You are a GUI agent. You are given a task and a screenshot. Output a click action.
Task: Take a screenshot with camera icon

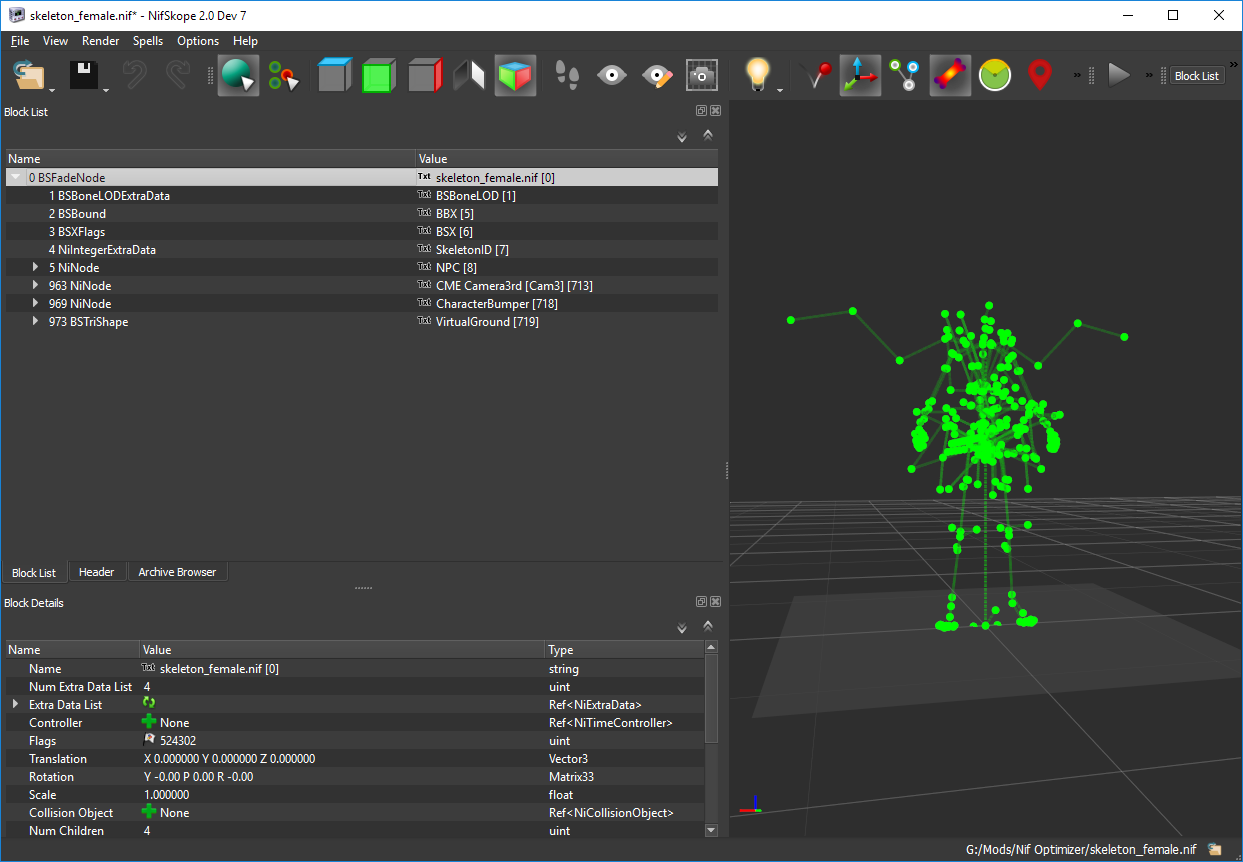702,76
